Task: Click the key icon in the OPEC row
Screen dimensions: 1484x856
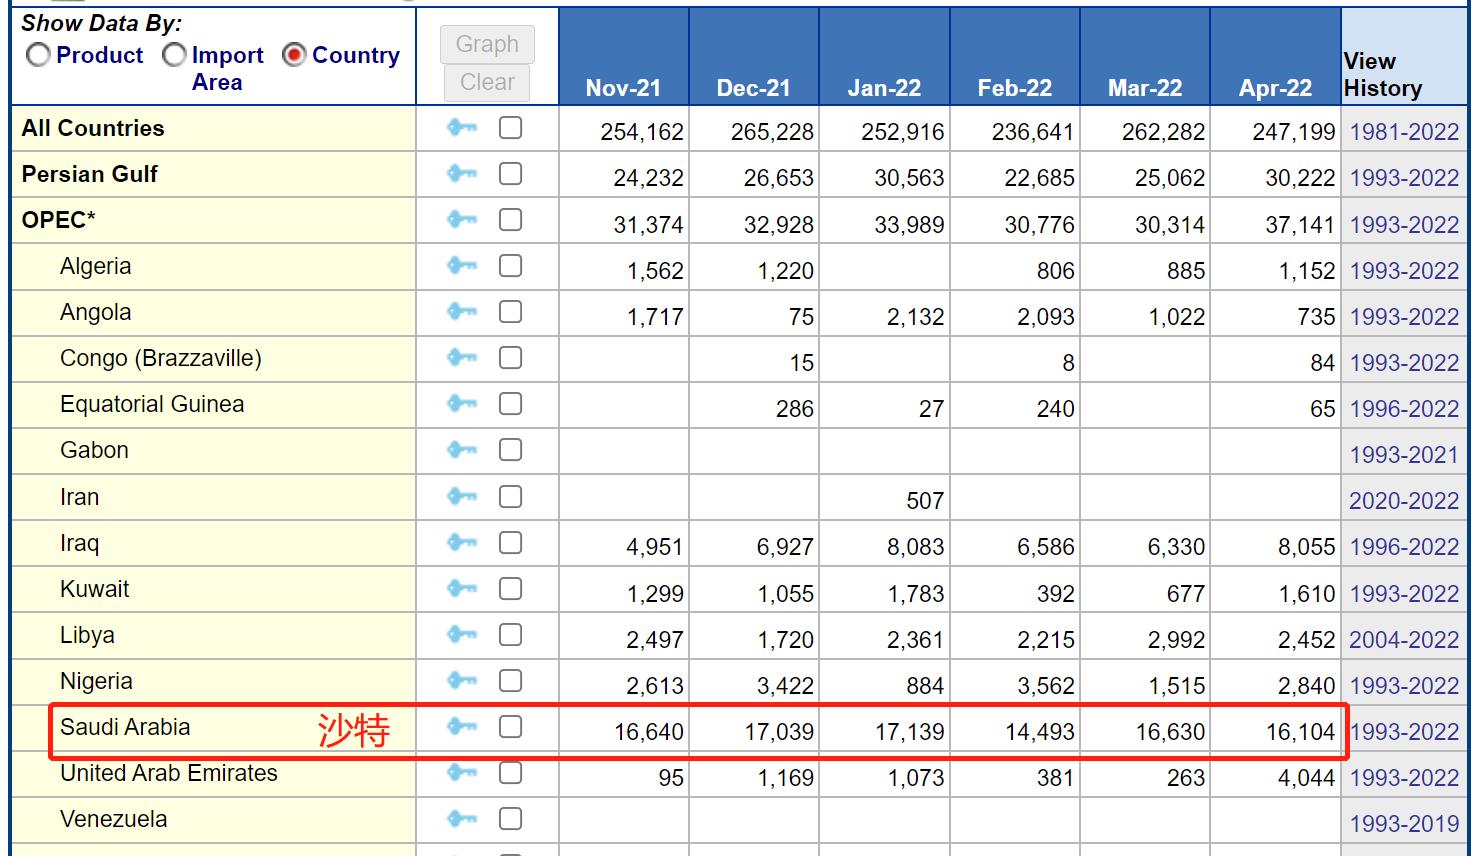Action: click(x=461, y=220)
